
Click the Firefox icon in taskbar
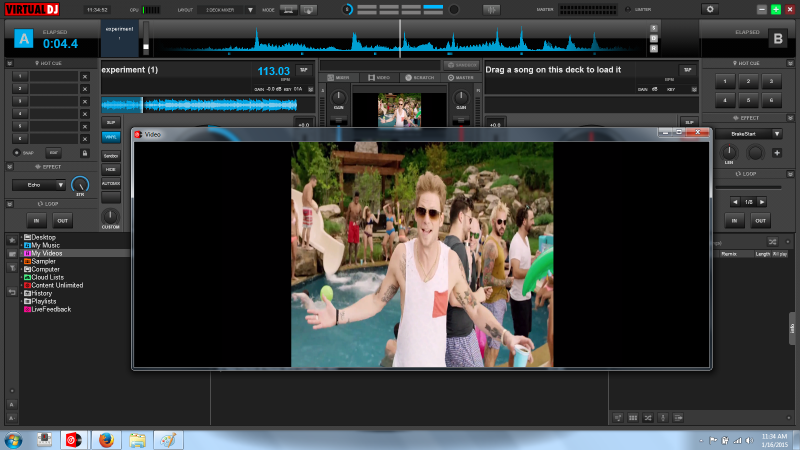click(106, 439)
